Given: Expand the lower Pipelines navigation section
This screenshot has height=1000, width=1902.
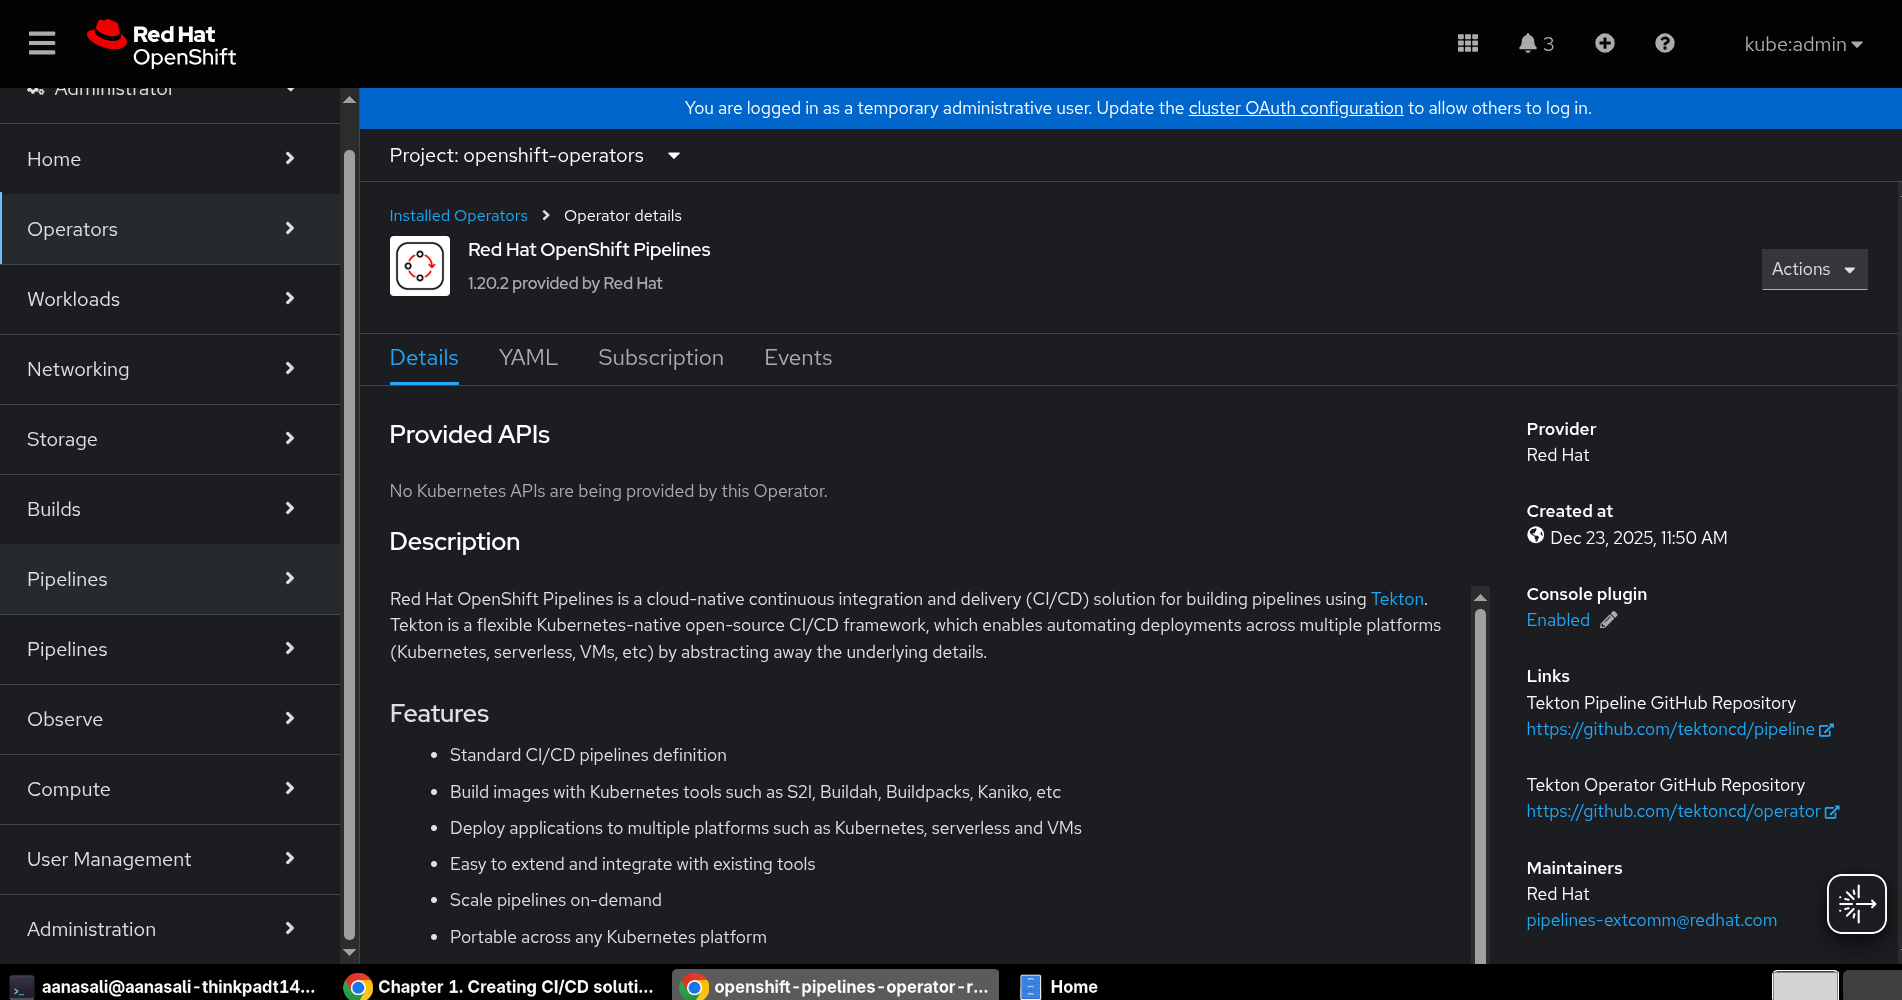Looking at the screenshot, I should pos(170,649).
